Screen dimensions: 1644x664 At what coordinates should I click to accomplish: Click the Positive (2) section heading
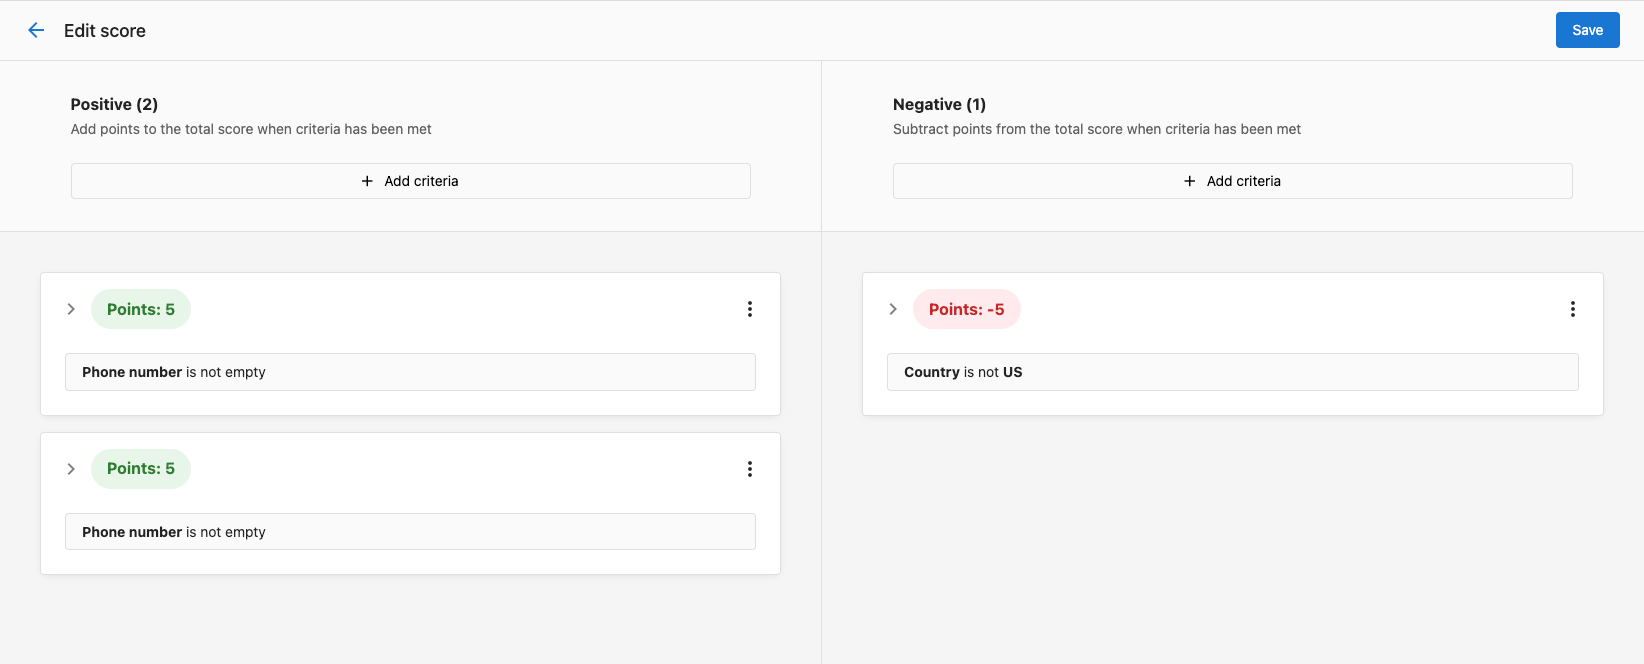tap(114, 104)
